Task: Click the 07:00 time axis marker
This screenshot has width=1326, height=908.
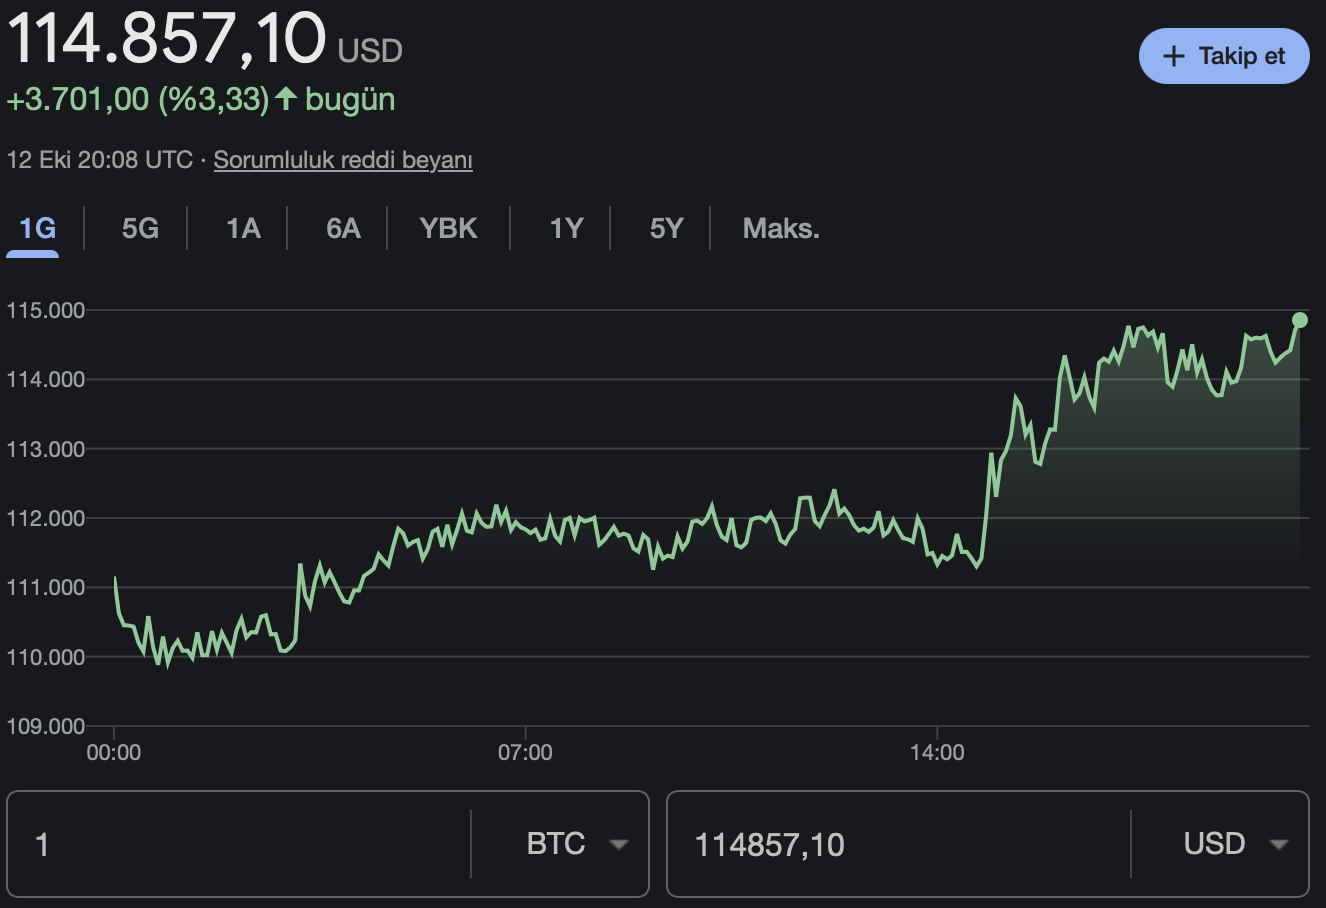Action: coord(525,752)
